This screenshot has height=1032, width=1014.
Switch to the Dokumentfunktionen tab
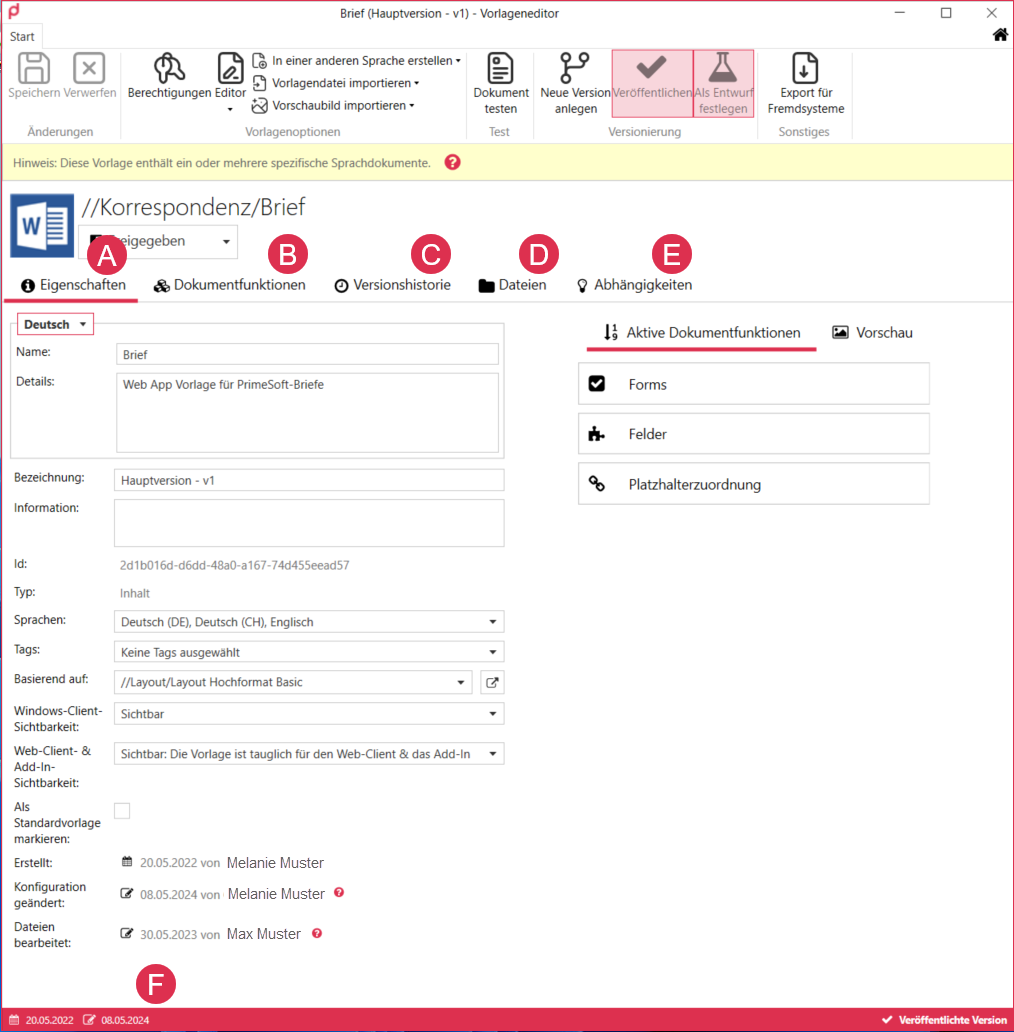pos(230,285)
